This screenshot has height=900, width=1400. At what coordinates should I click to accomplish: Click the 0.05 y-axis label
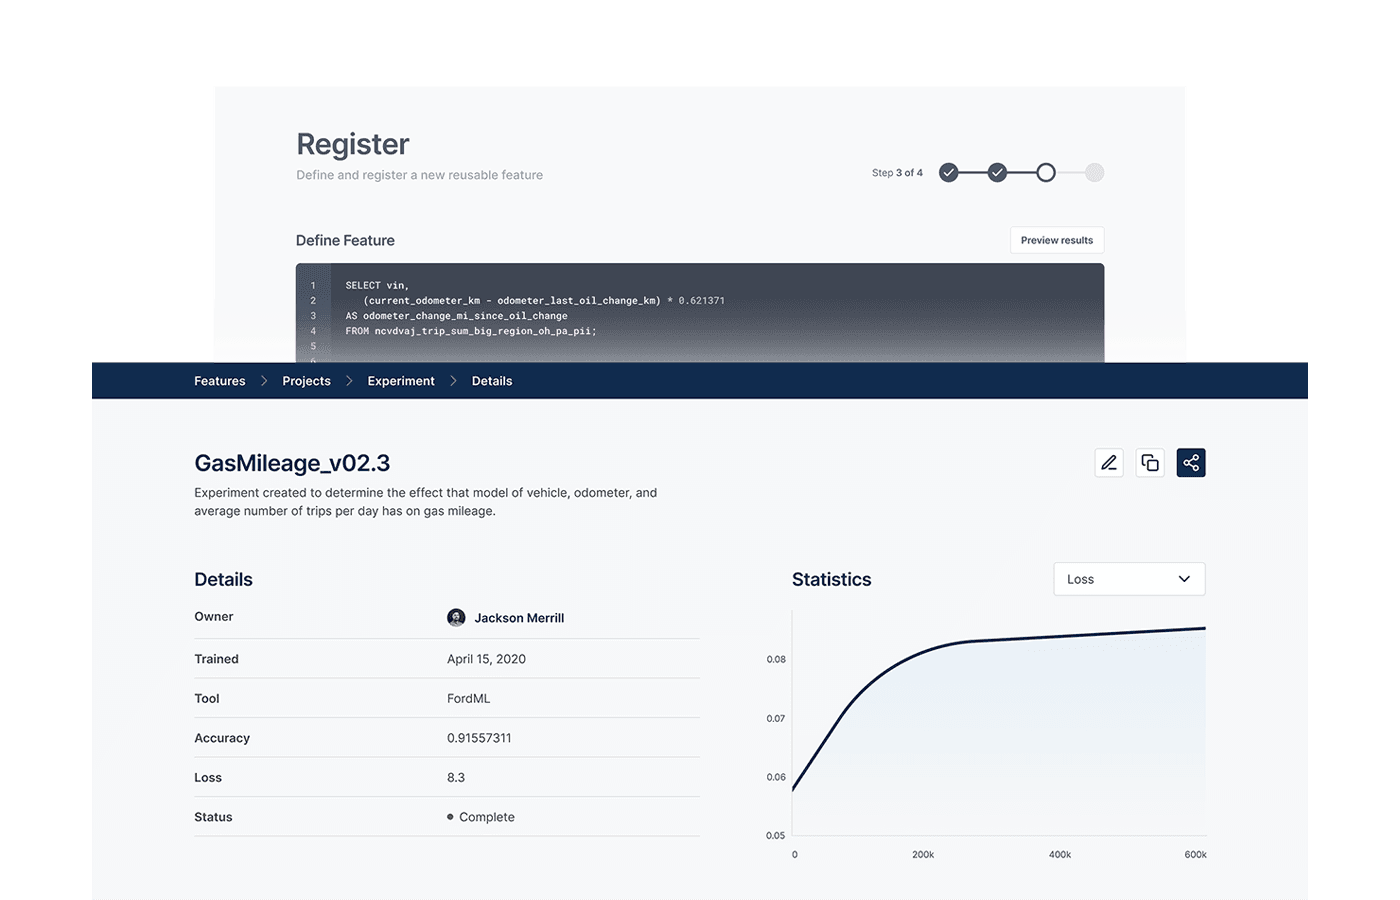click(776, 836)
